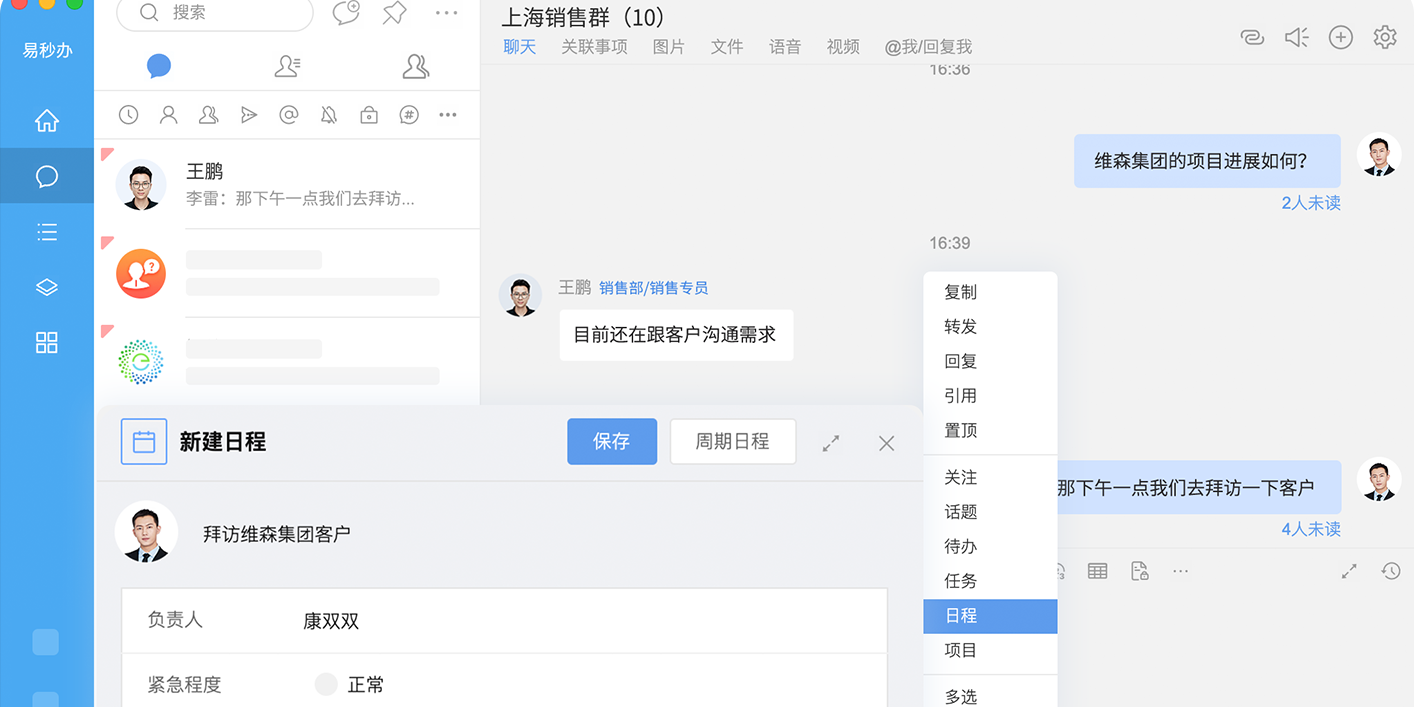The height and width of the screenshot is (707, 1414).
Task: Filter conversations by @ mentions icon
Action: pos(289,115)
